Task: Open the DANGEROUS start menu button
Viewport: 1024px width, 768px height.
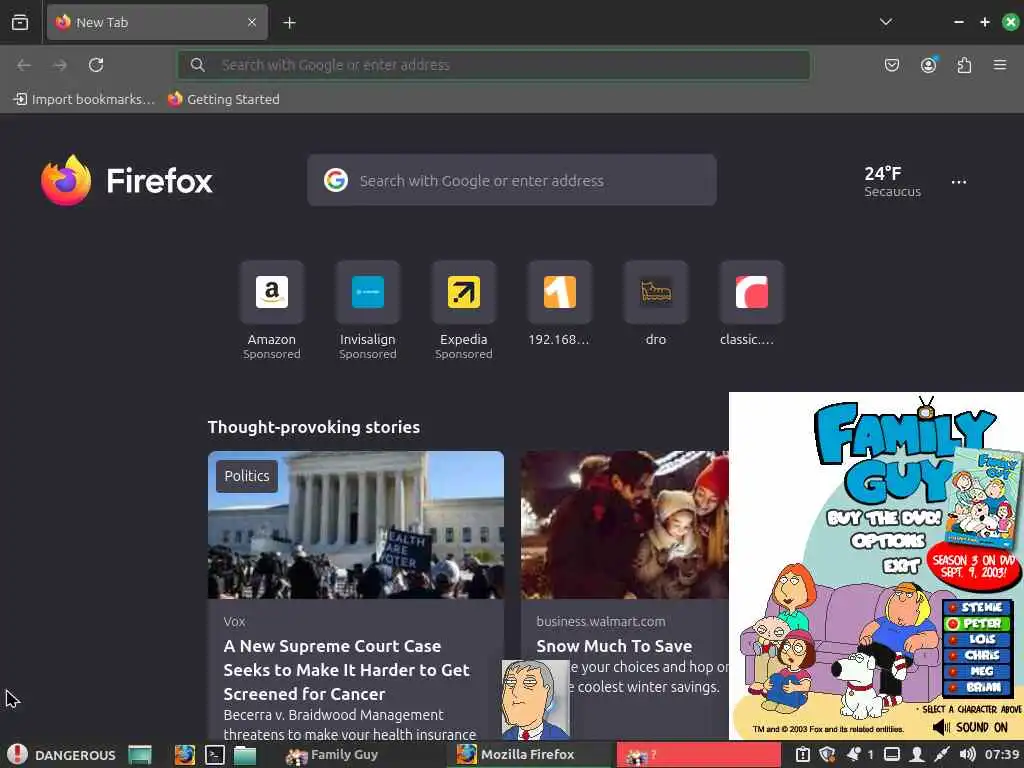Action: tap(62, 755)
